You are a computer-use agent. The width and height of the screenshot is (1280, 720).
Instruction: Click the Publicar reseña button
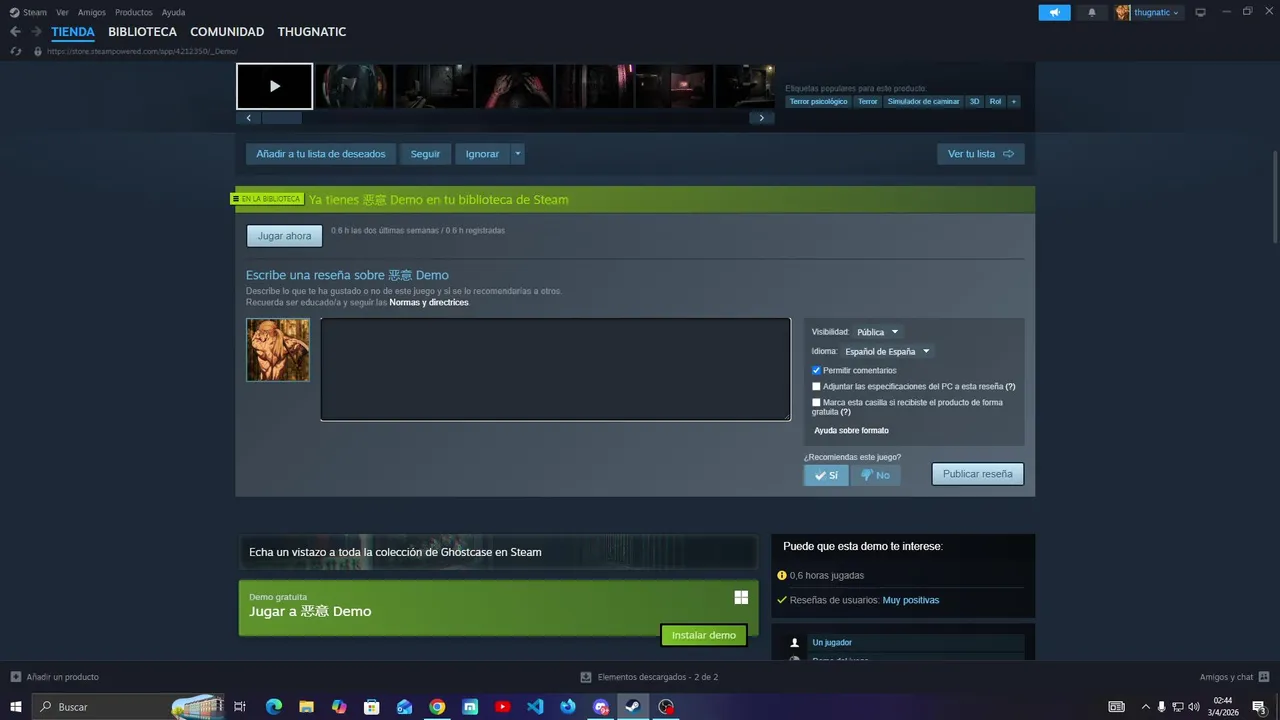(x=977, y=474)
